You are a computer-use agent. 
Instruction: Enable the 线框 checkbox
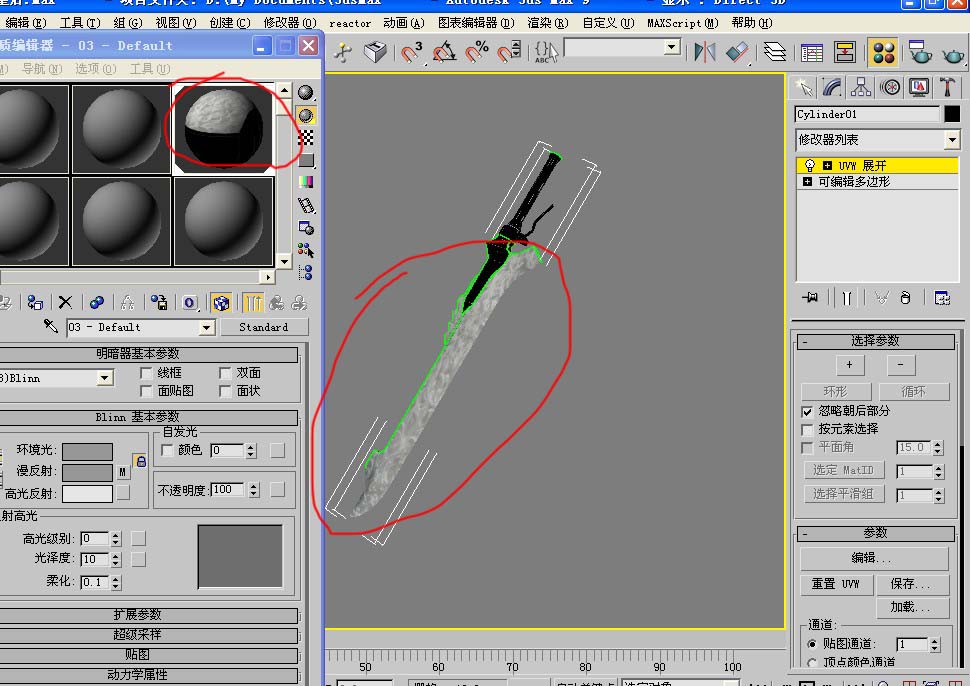(147, 373)
